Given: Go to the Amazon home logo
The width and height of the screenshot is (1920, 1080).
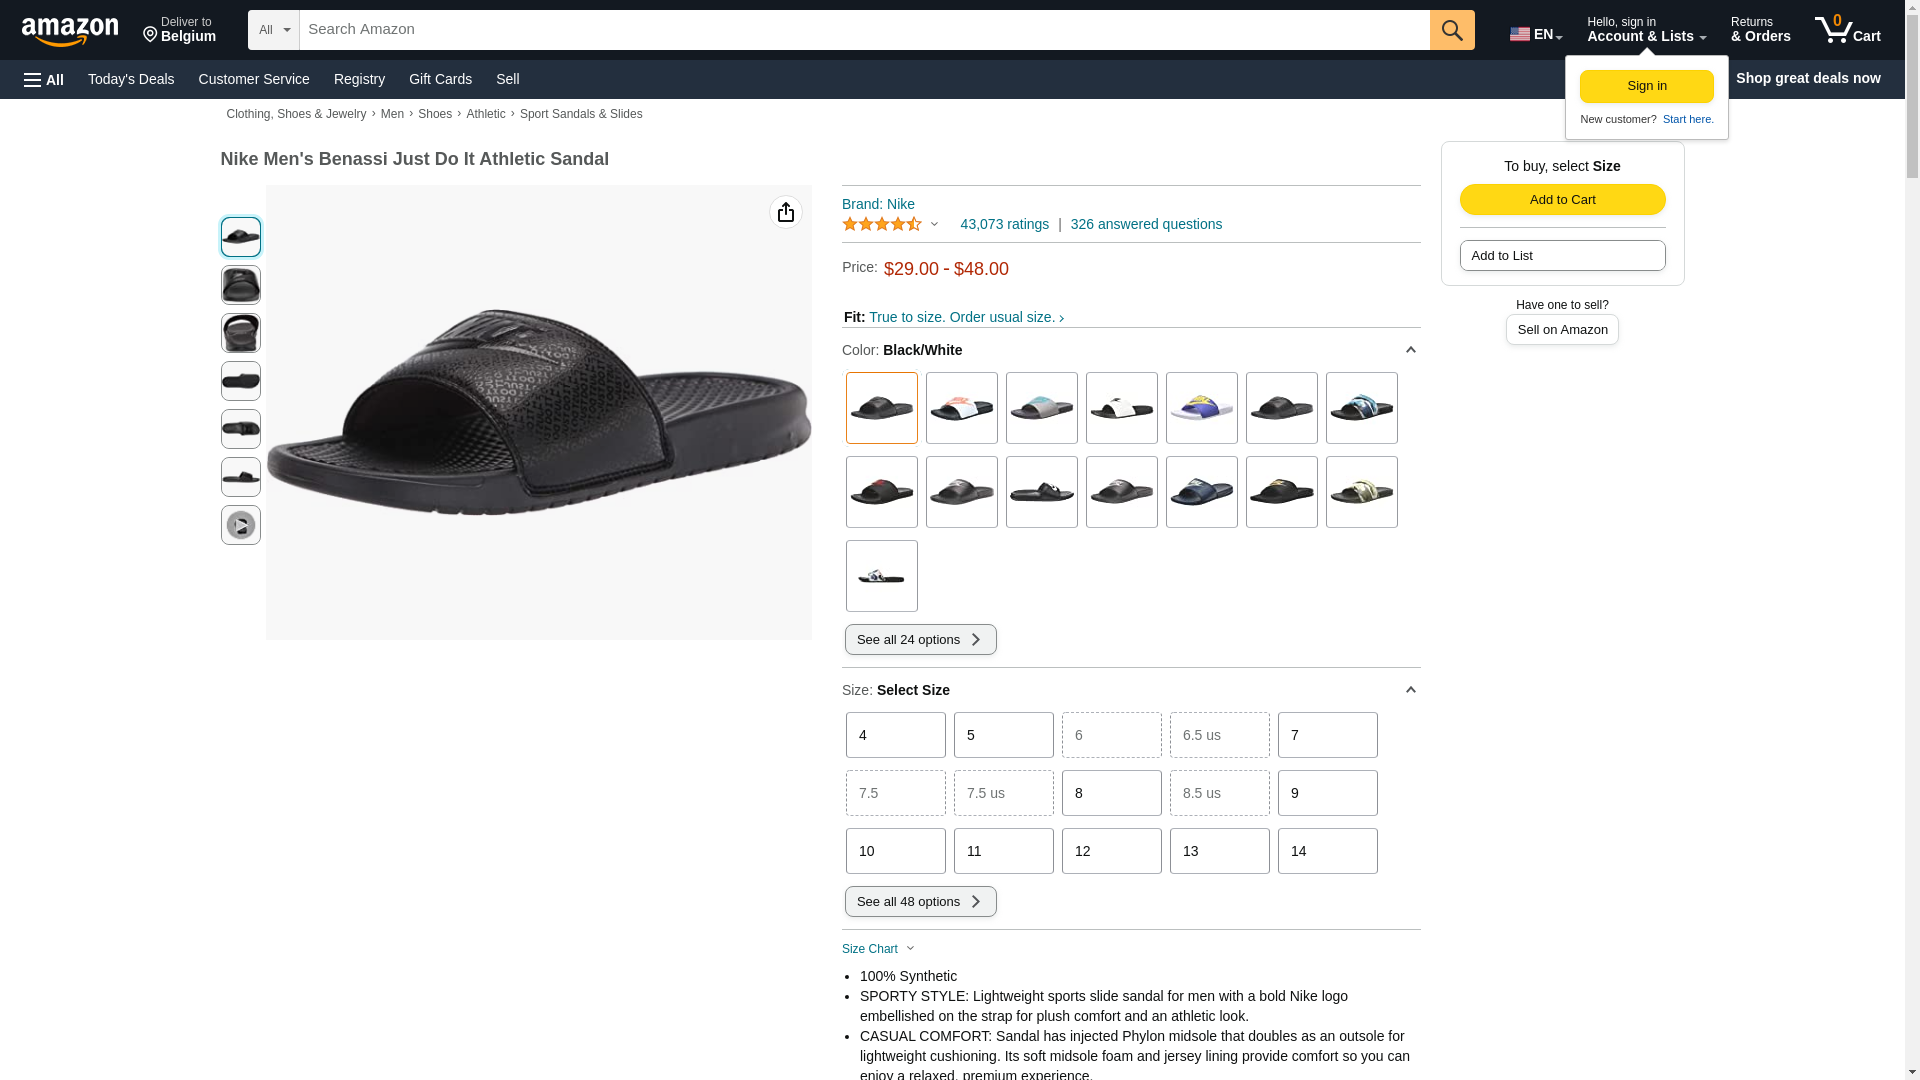Looking at the screenshot, I should [x=70, y=31].
